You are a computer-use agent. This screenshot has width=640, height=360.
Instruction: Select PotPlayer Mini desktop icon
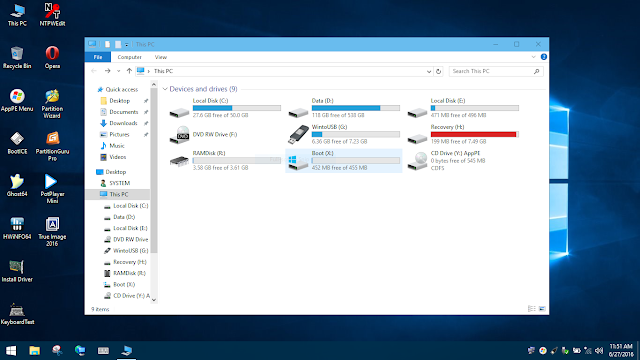pyautogui.click(x=52, y=189)
